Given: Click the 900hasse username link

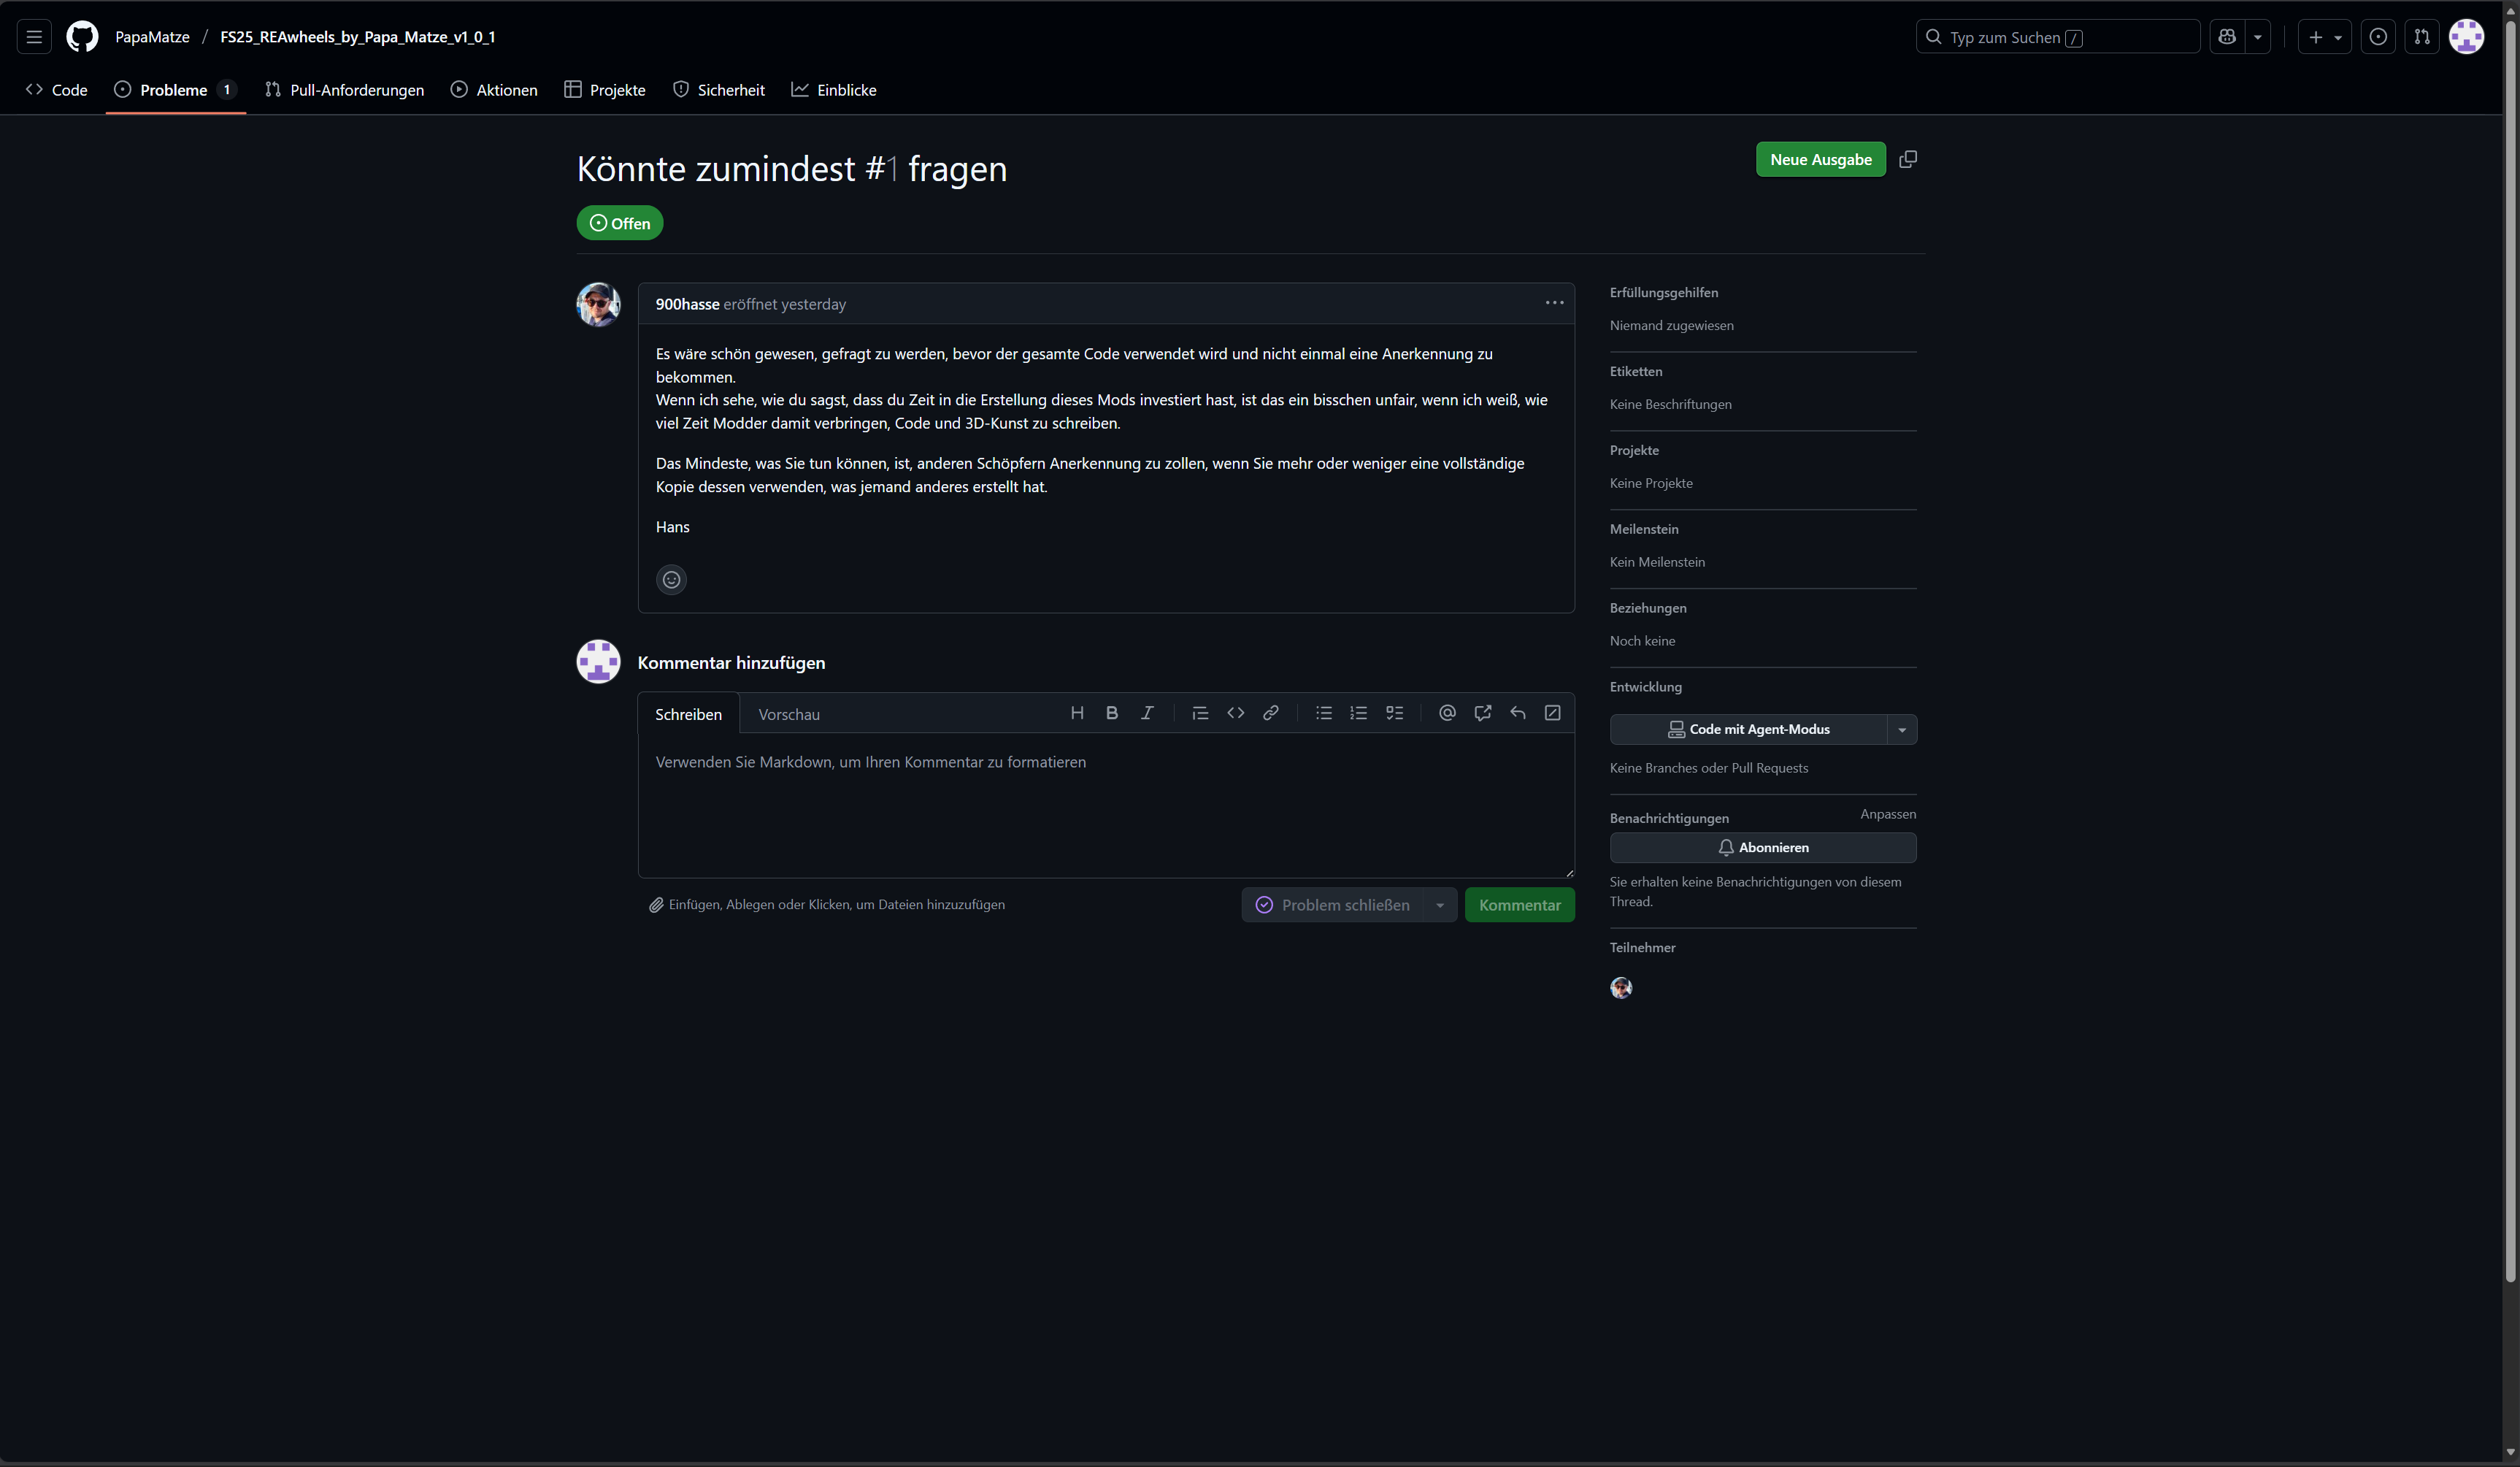Looking at the screenshot, I should (687, 304).
